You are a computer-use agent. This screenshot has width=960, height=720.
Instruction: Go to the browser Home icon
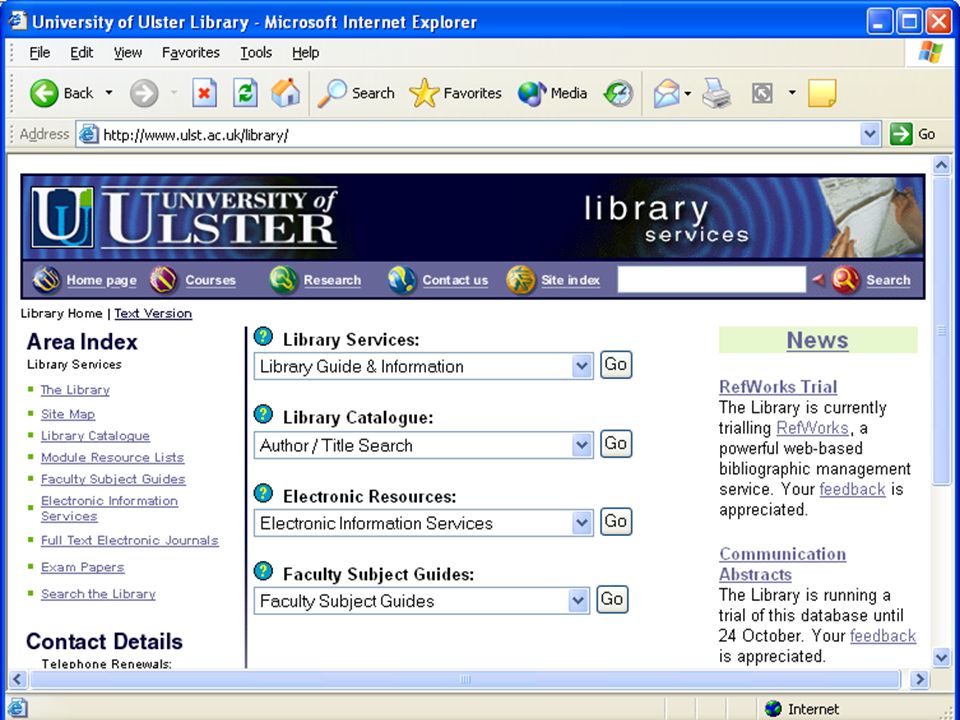[x=285, y=93]
